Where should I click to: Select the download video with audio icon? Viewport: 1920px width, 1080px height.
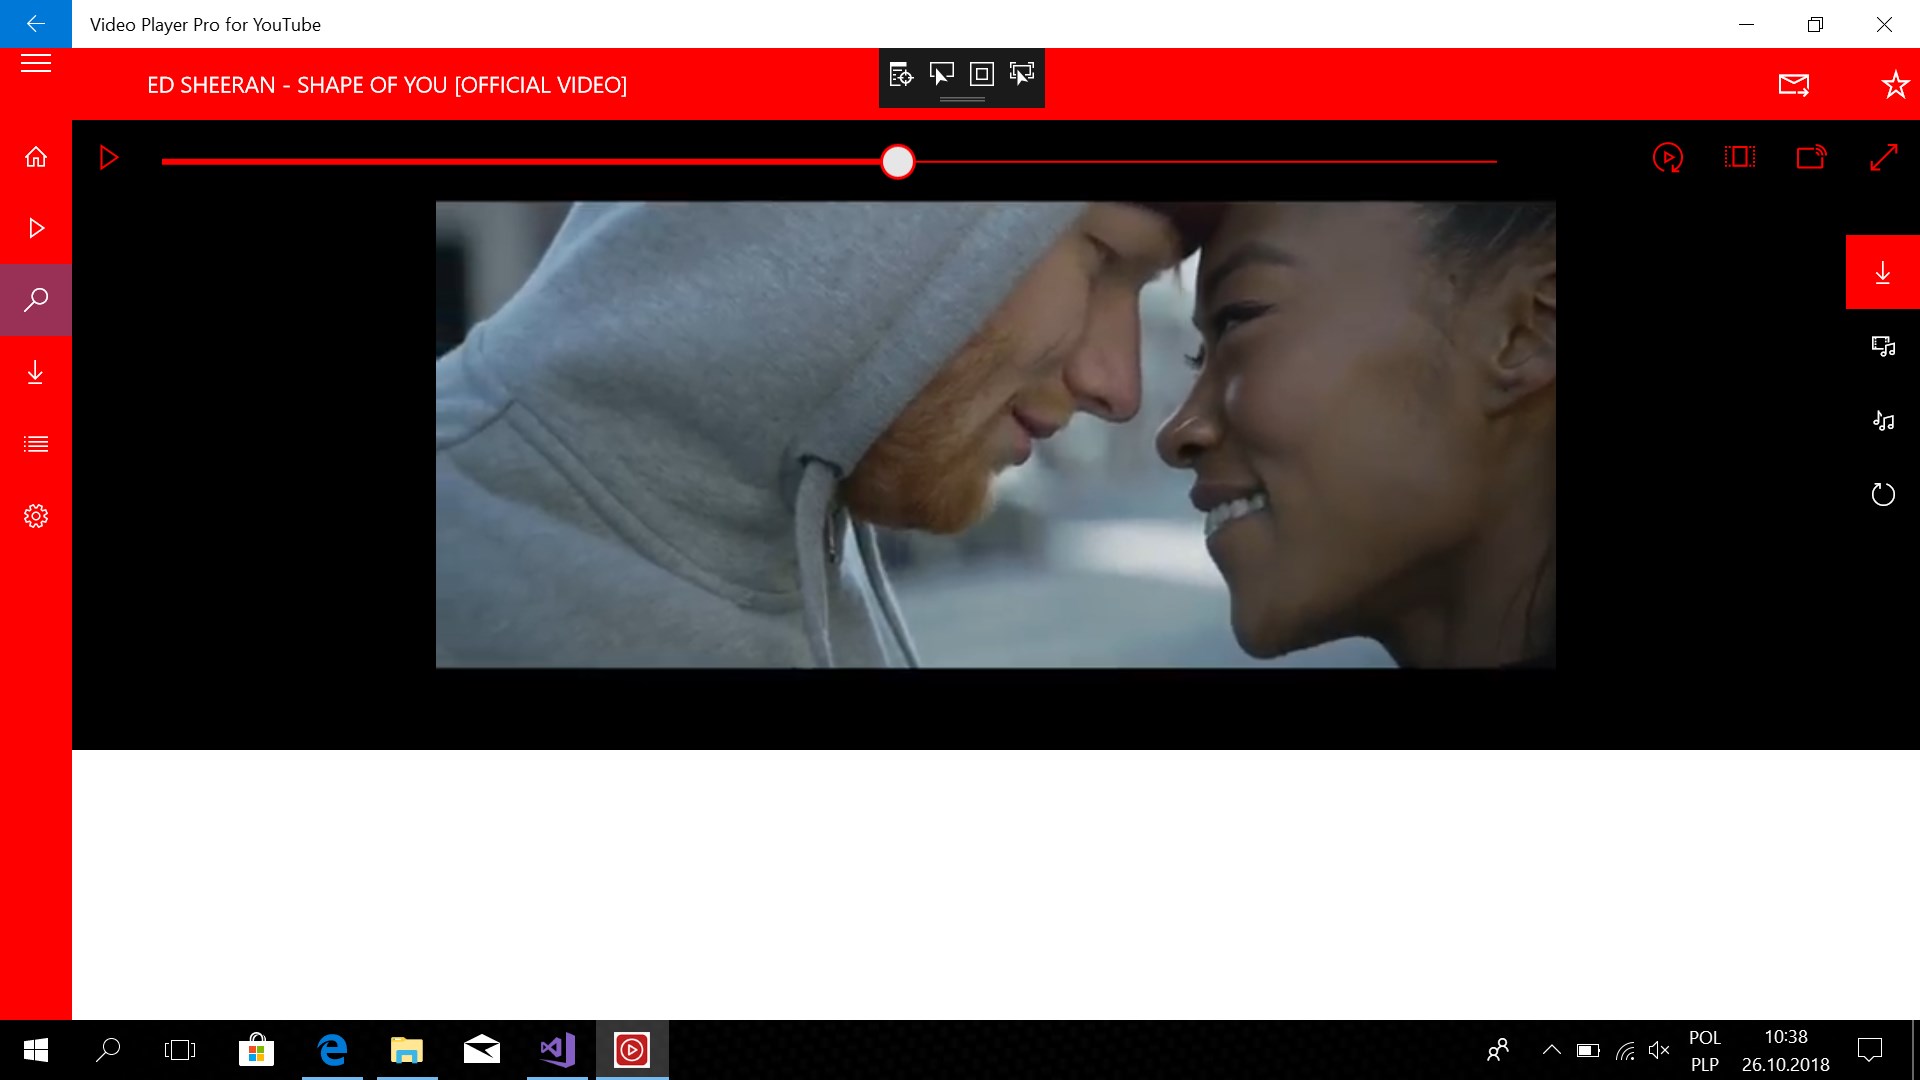pyautogui.click(x=1882, y=347)
